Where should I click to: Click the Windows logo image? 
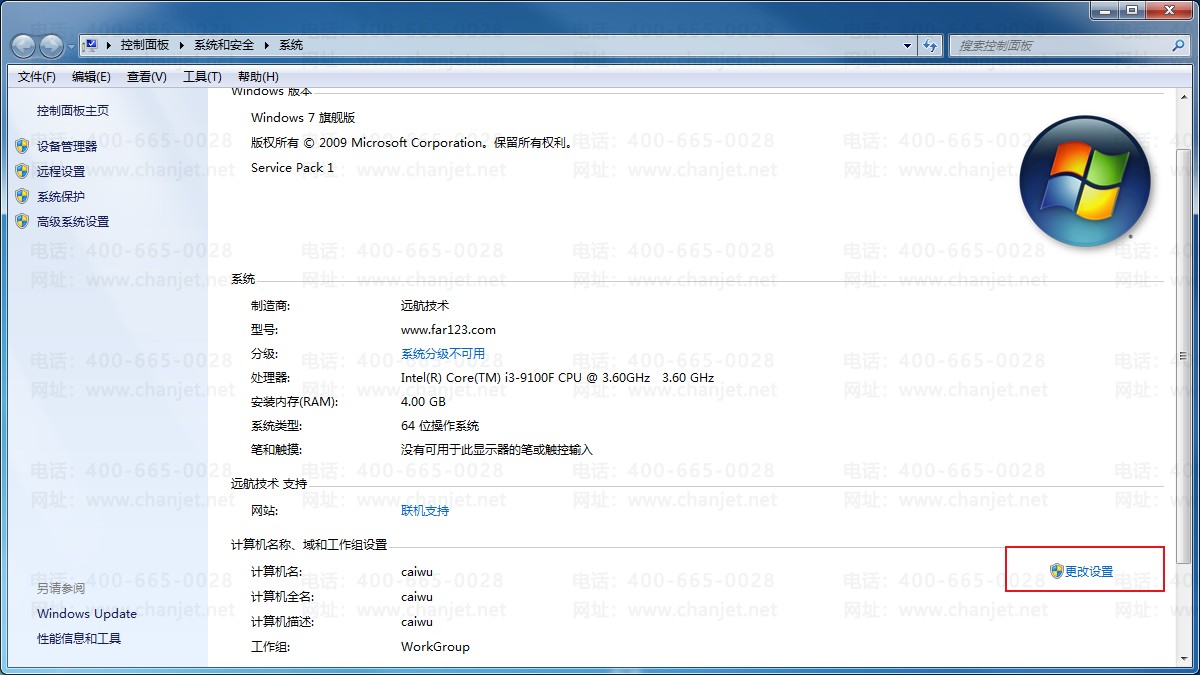pyautogui.click(x=1085, y=181)
